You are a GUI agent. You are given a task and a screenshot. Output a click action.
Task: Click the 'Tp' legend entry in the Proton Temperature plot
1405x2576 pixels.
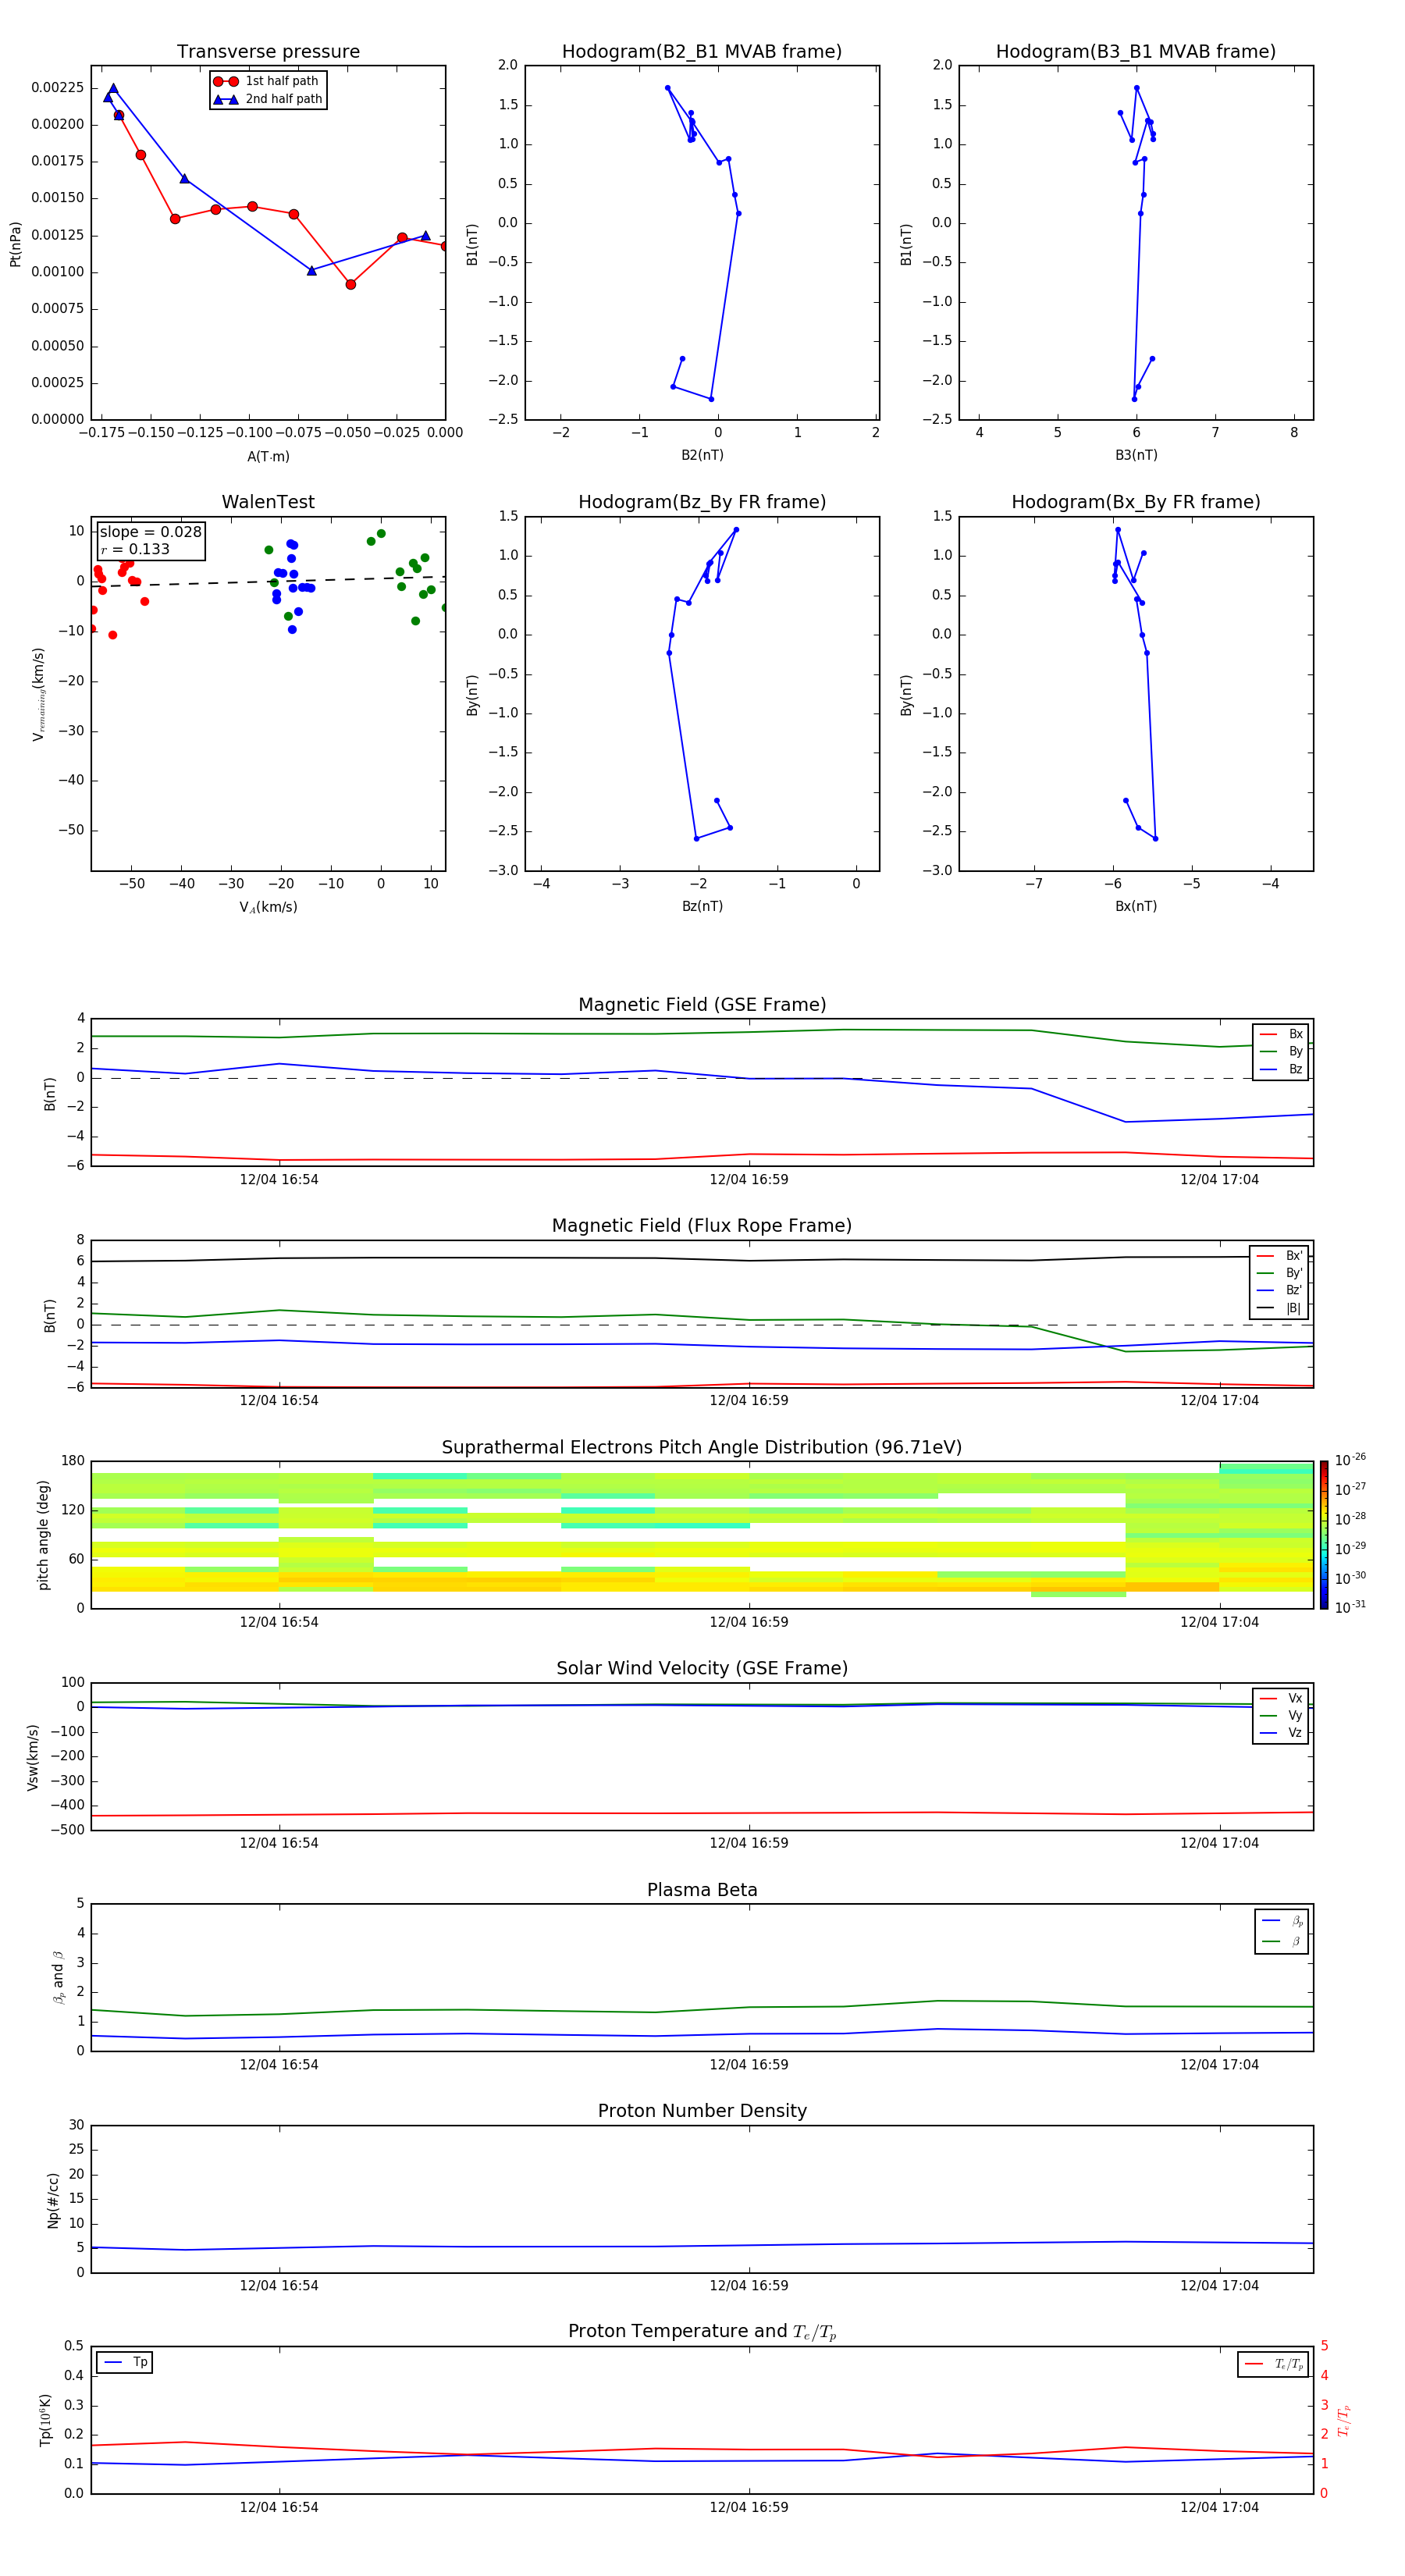[125, 2362]
